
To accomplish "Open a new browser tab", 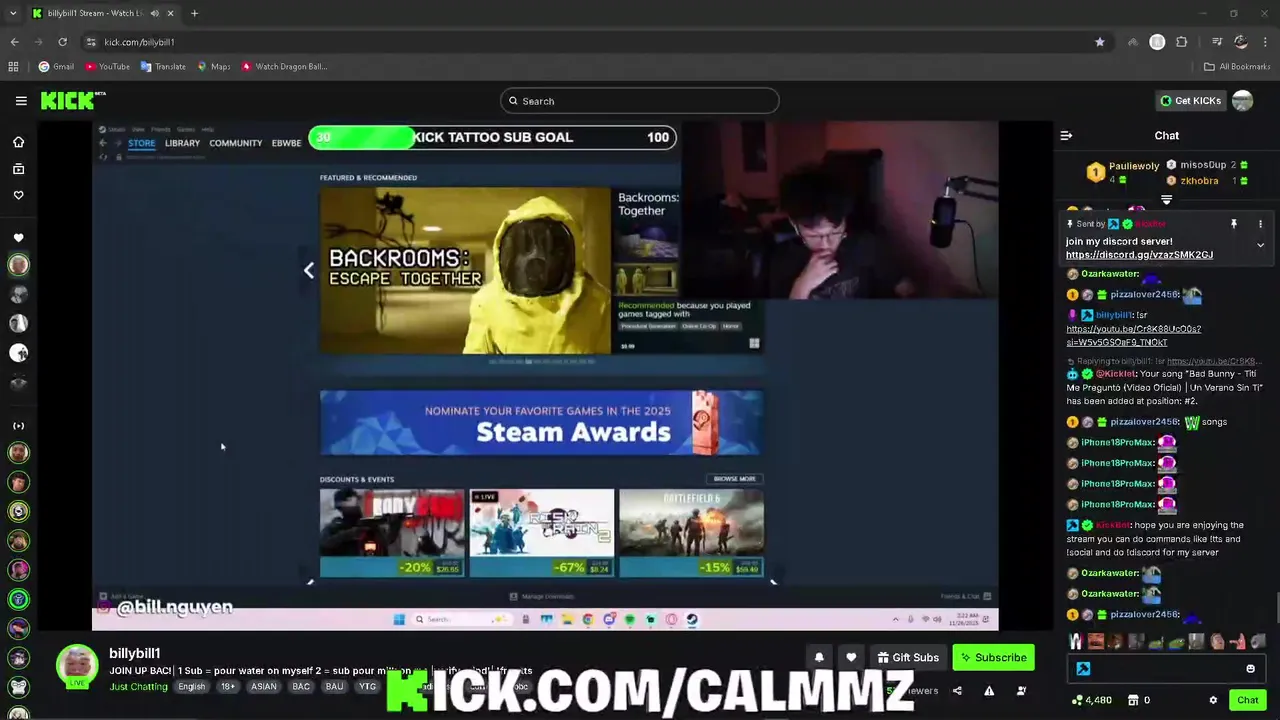I will pos(194,13).
